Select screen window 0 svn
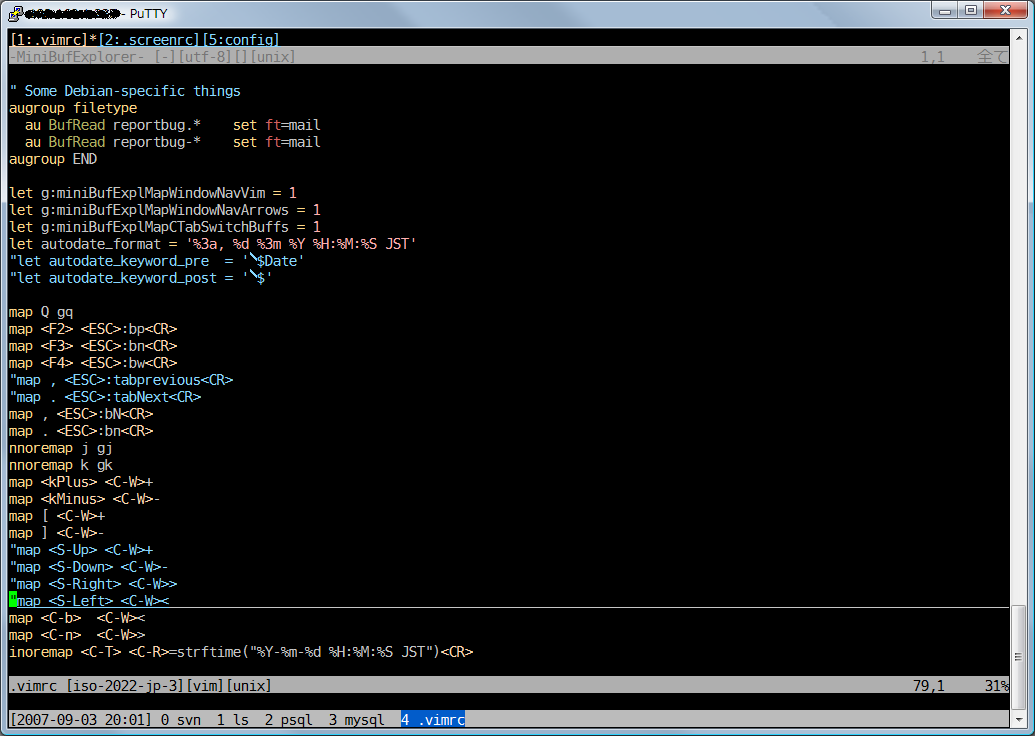 pyautogui.click(x=180, y=720)
